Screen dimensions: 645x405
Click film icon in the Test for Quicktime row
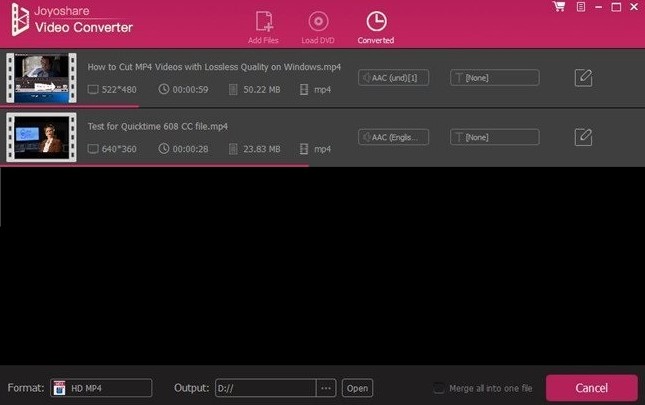click(304, 149)
